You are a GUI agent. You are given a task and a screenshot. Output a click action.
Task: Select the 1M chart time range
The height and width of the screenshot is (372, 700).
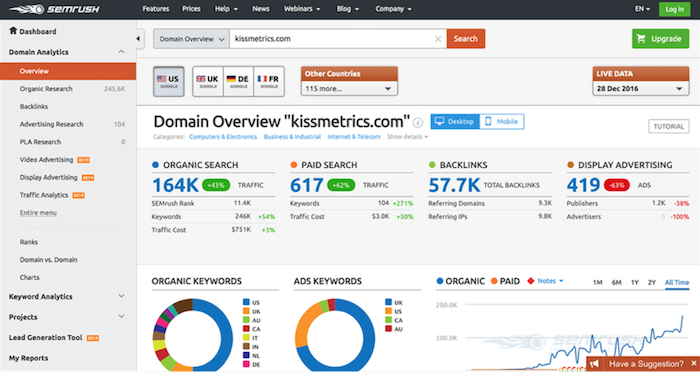click(597, 282)
